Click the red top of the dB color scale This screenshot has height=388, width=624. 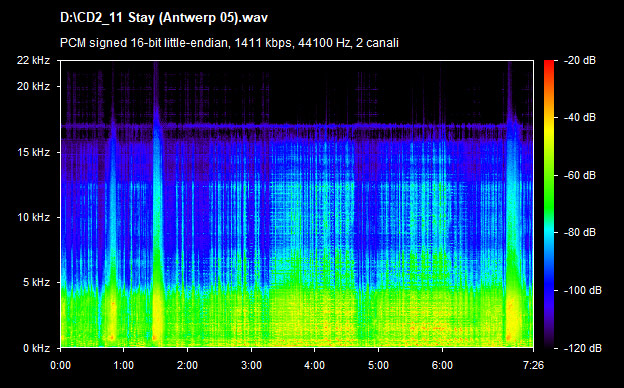tap(549, 64)
